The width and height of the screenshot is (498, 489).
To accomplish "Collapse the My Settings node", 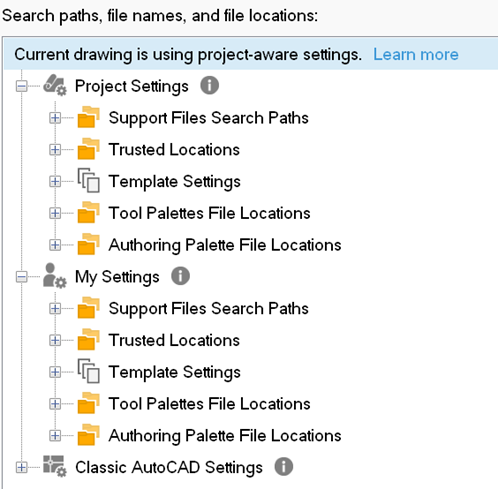I will tap(22, 277).
